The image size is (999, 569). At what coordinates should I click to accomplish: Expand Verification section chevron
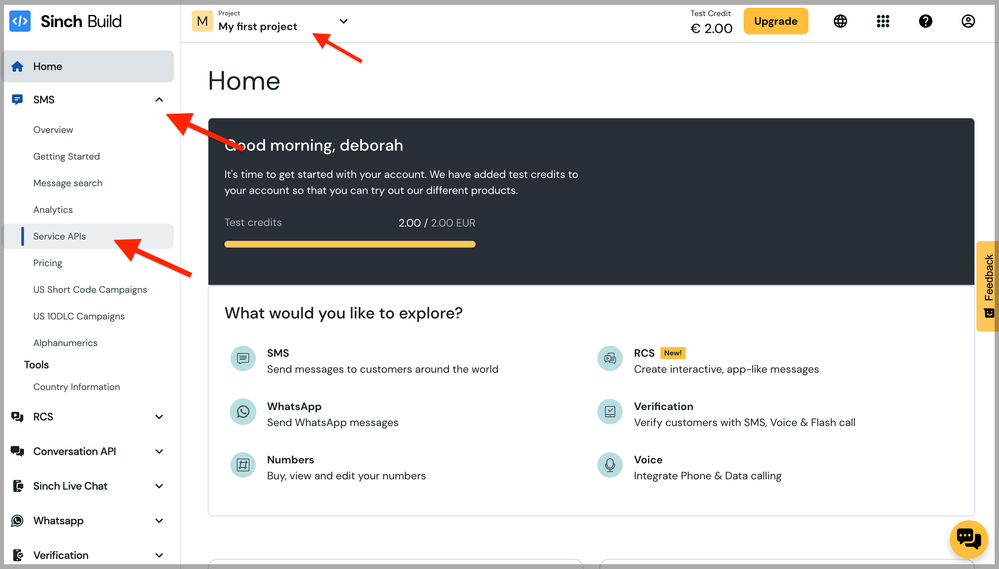point(159,555)
